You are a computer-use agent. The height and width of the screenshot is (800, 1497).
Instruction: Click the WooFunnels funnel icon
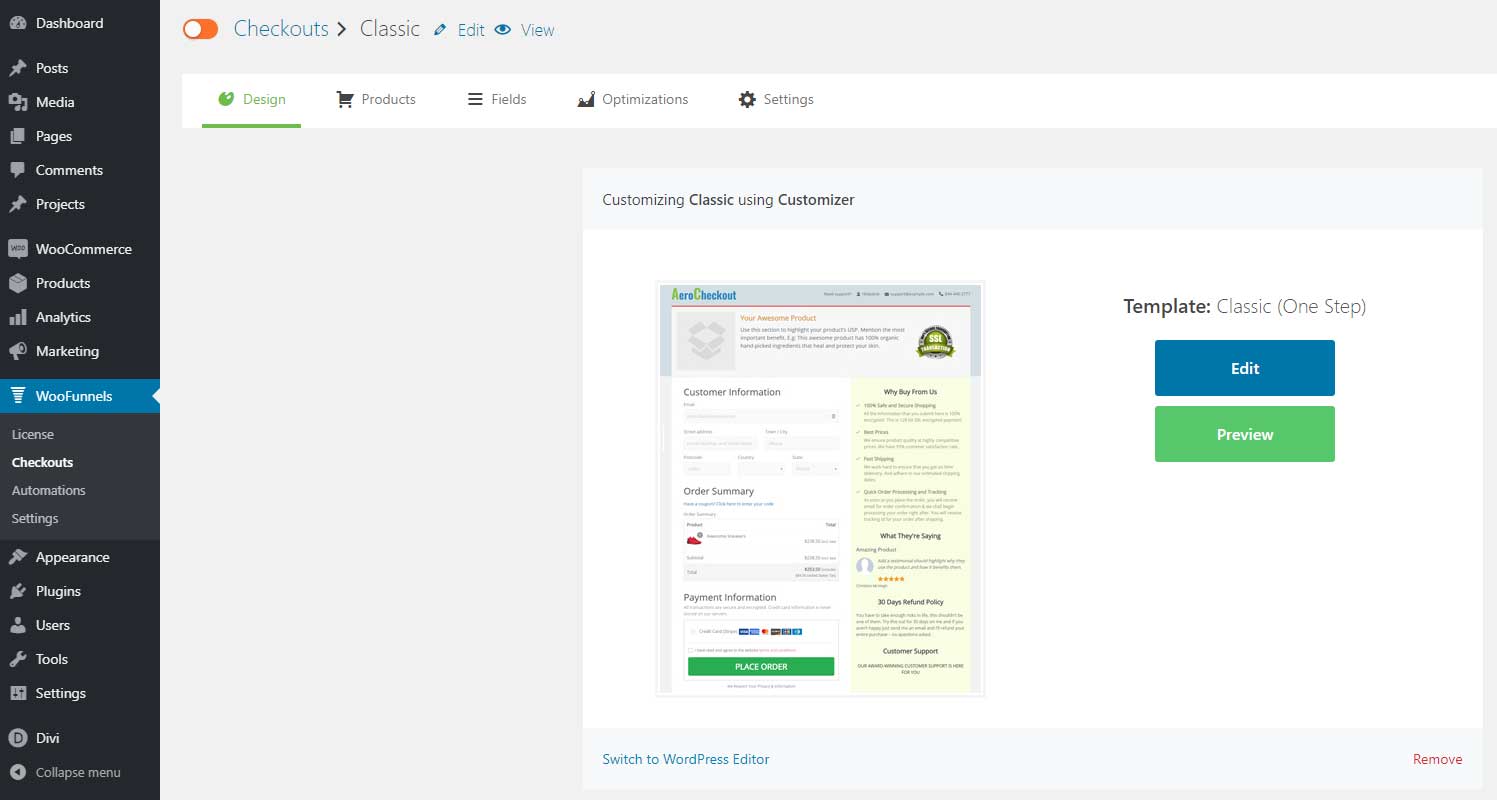(x=17, y=396)
